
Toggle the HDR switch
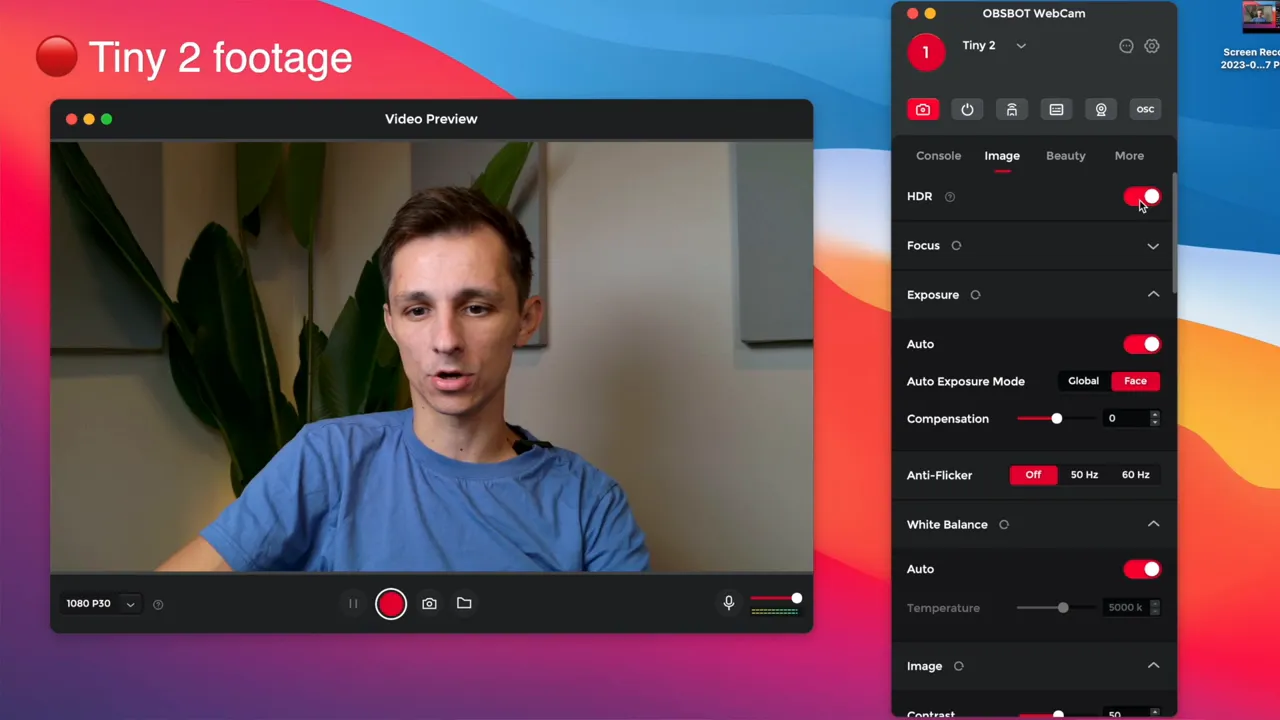coord(1142,197)
